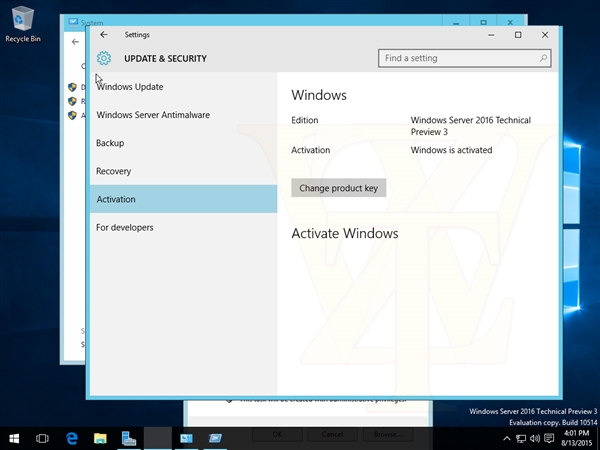Open Server Manager from the taskbar
600x450 pixels.
pyautogui.click(x=129, y=438)
